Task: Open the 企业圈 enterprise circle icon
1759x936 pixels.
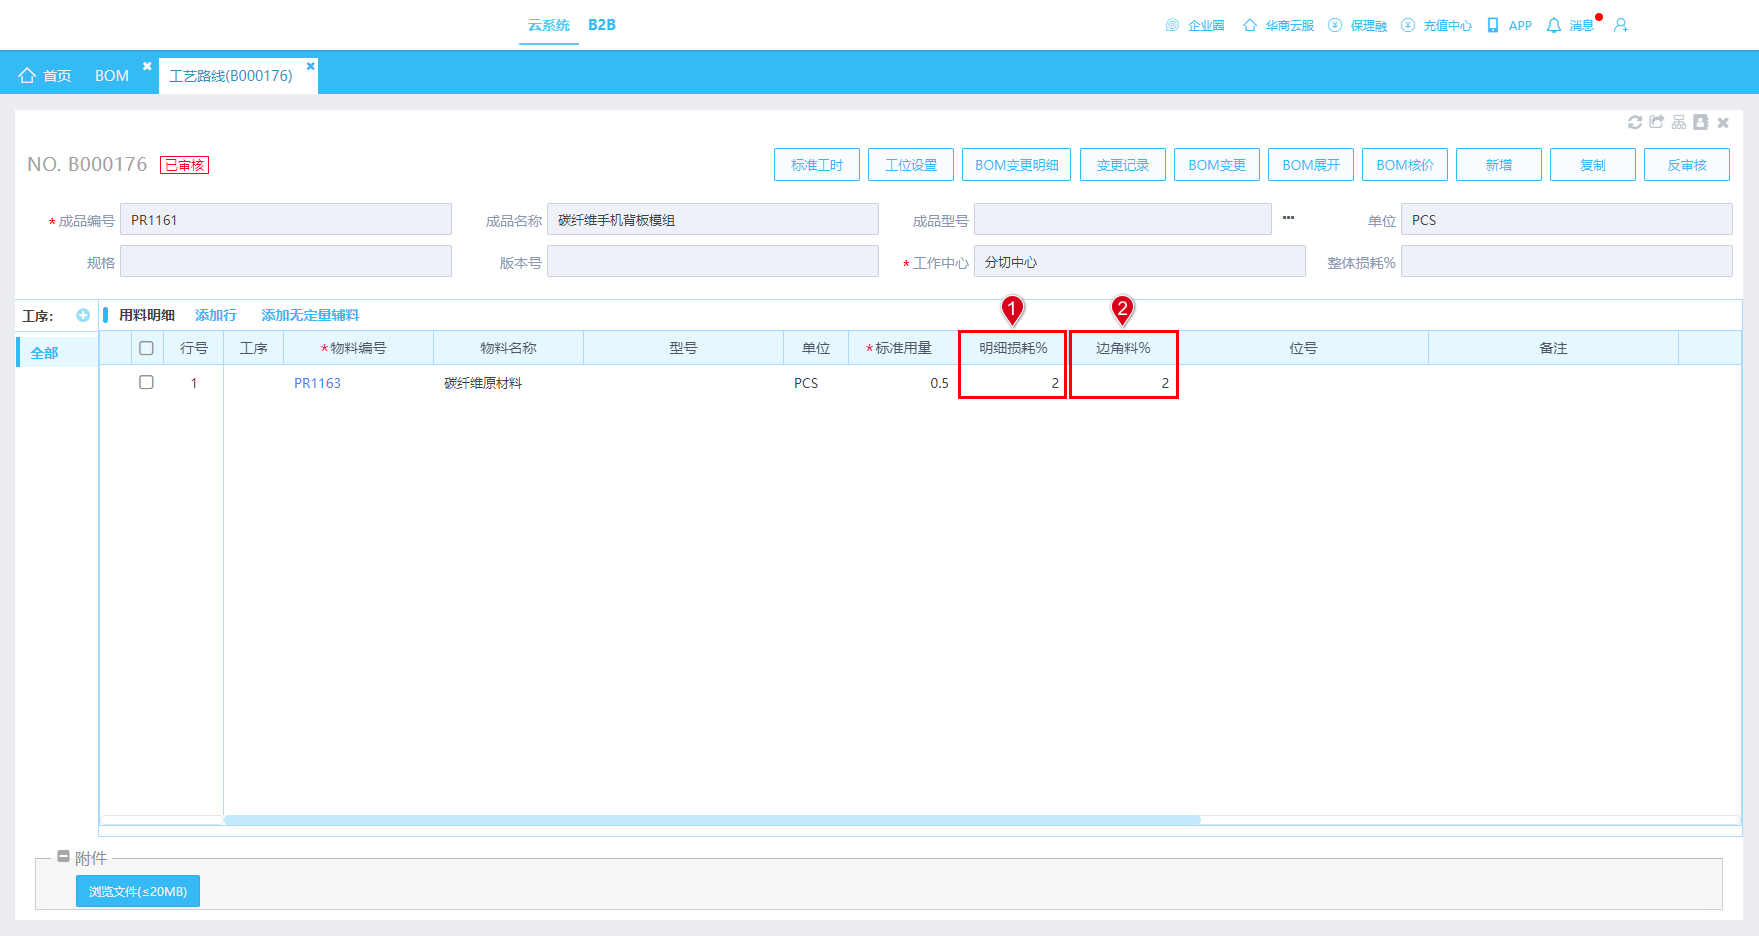Action: (x=1172, y=25)
